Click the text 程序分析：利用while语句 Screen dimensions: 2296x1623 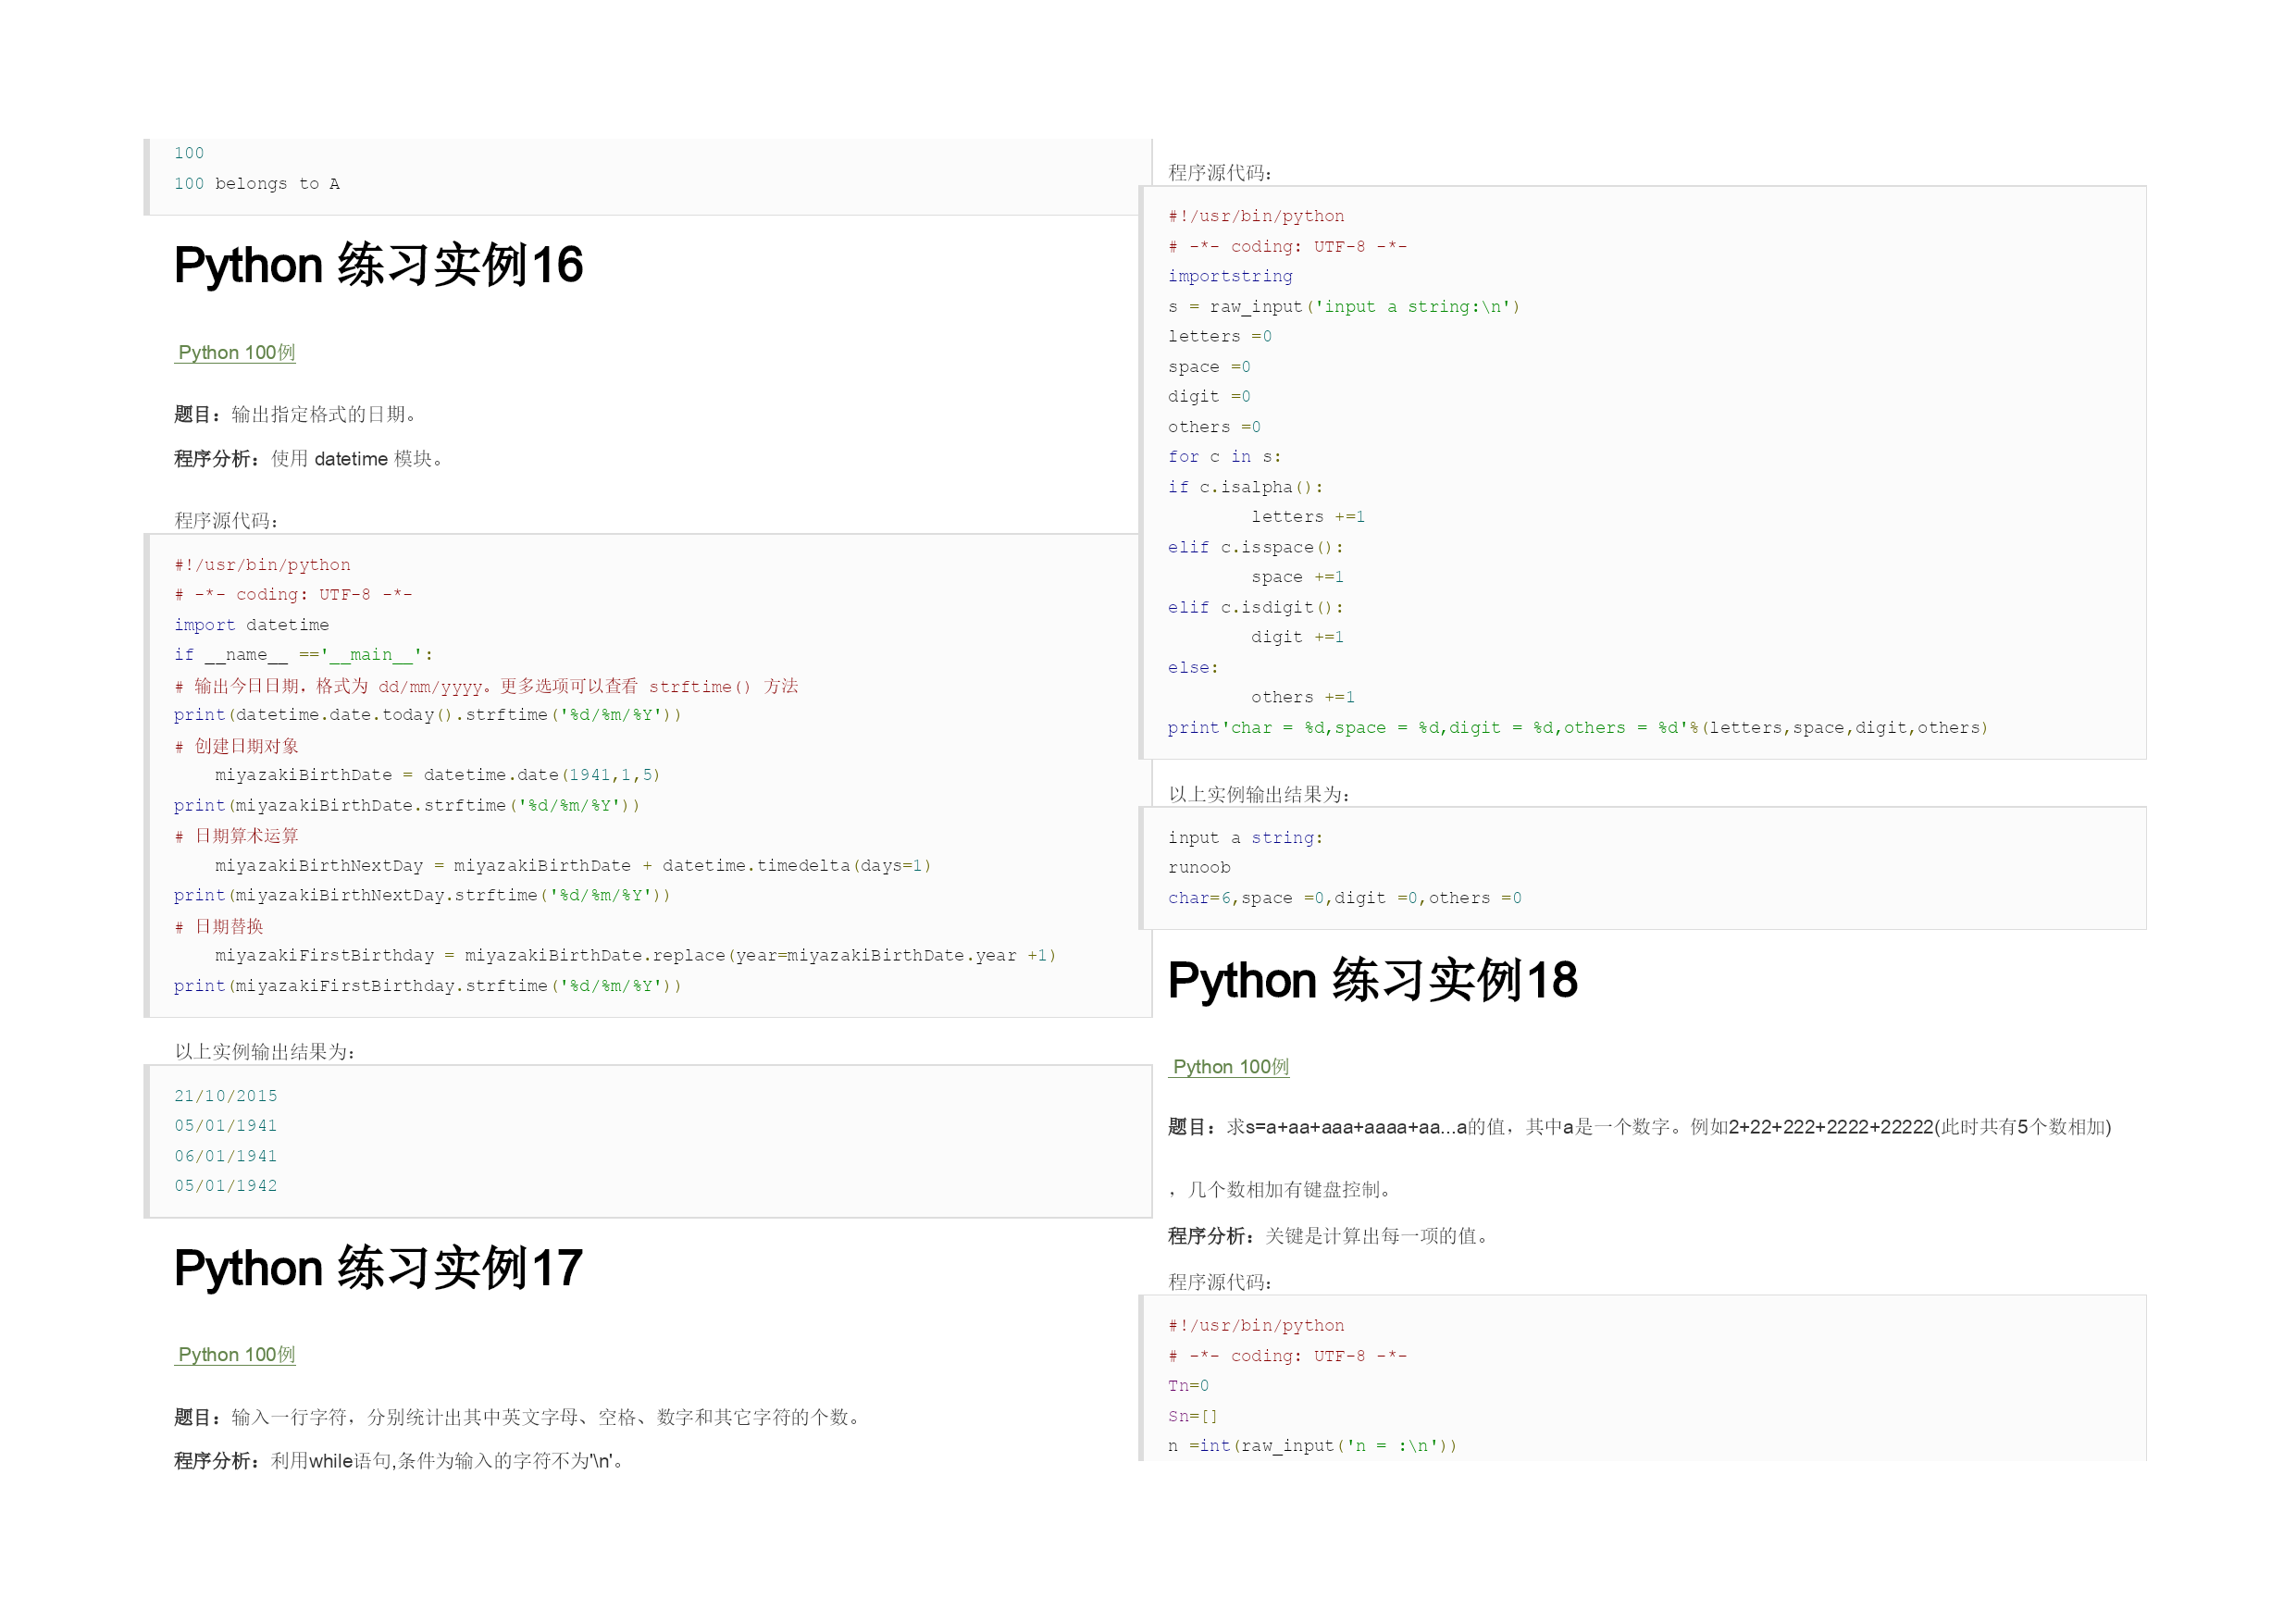(x=400, y=1461)
